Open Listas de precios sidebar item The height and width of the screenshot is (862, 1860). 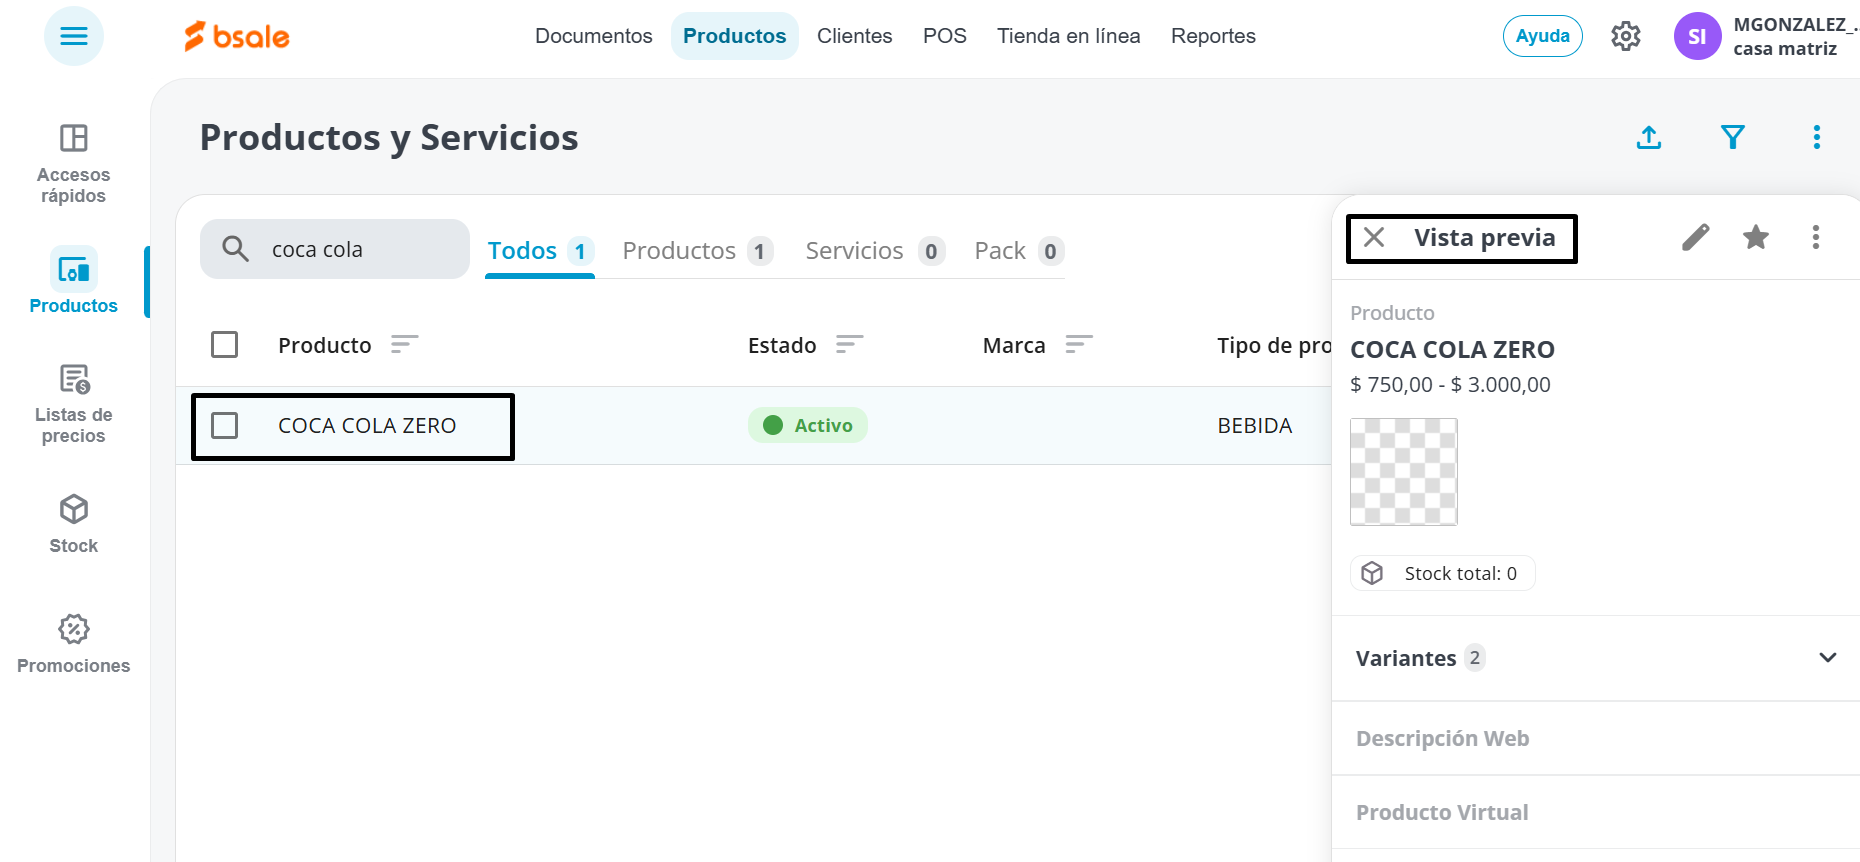[74, 404]
